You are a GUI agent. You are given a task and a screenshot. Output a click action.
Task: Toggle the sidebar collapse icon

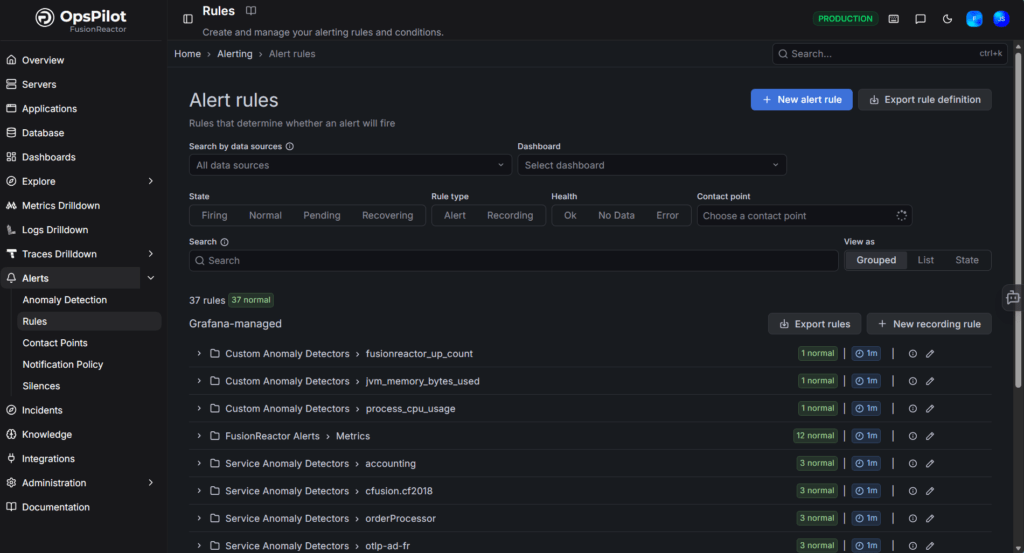[187, 19]
